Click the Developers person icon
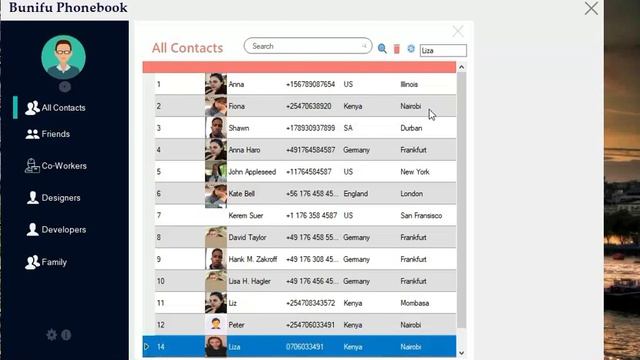This screenshot has height=360, width=640. 32,229
